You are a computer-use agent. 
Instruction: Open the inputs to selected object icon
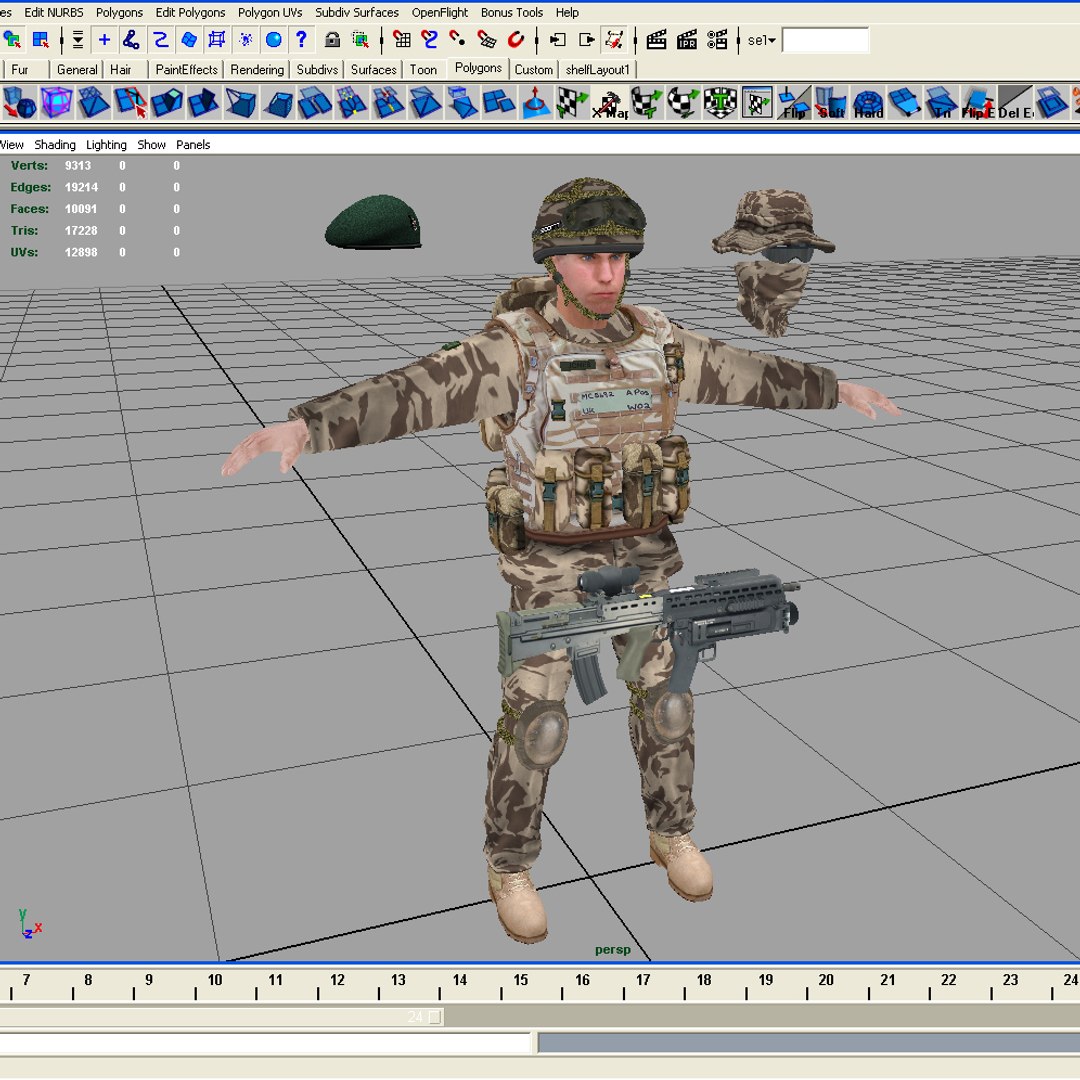click(x=557, y=40)
